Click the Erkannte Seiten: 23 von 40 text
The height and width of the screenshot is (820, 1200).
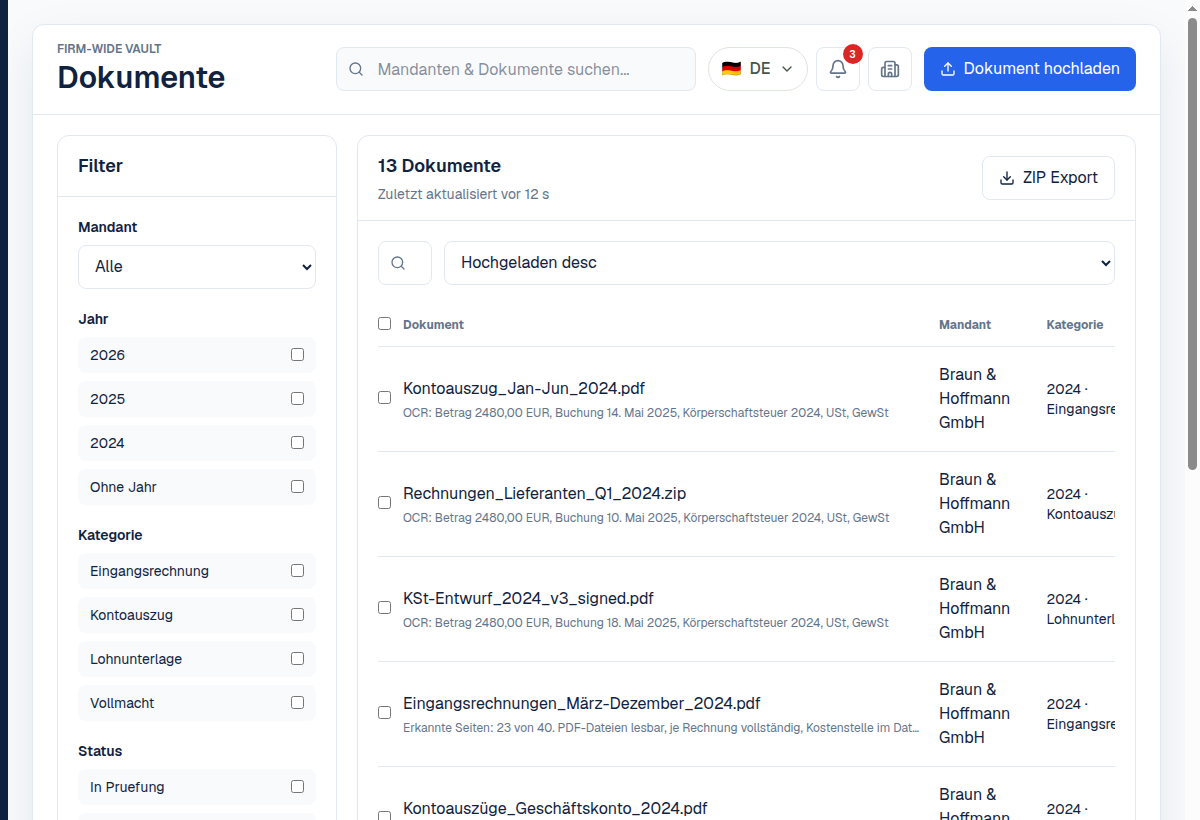click(x=661, y=728)
